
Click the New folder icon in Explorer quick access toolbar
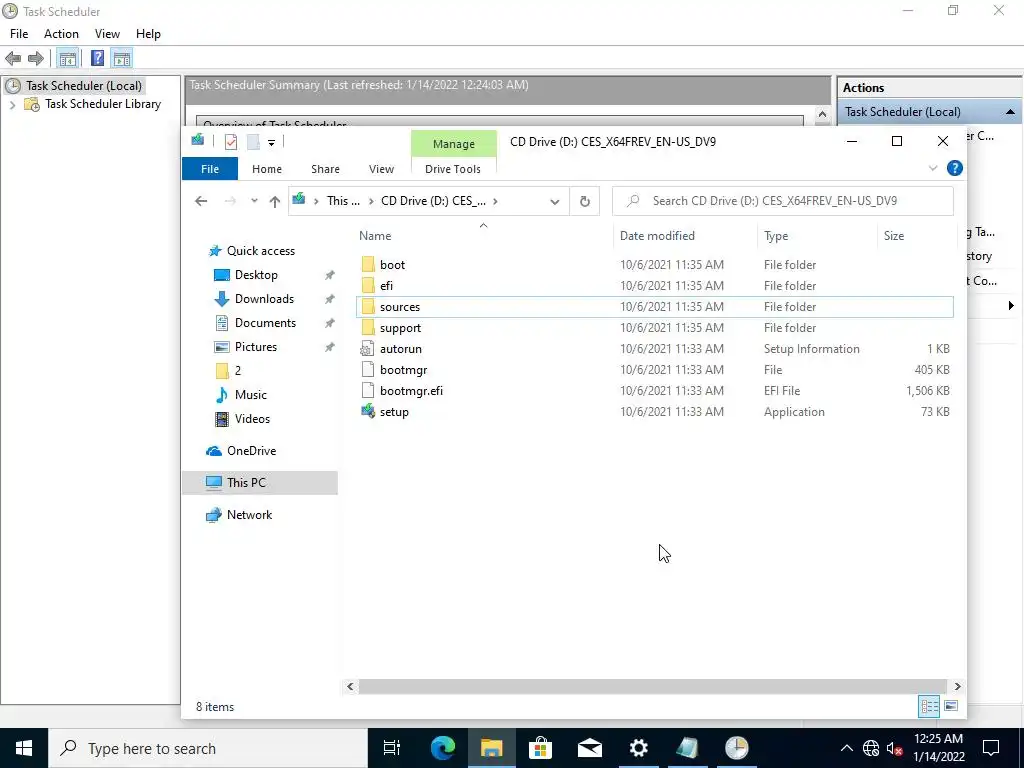(253, 142)
